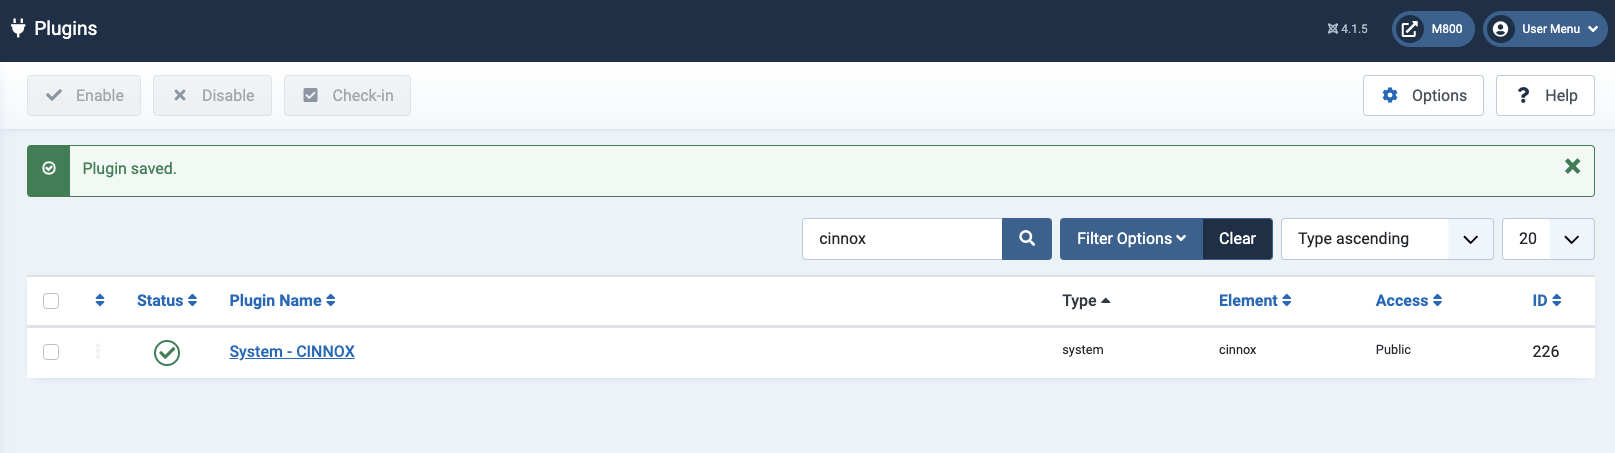The image size is (1615, 453).
Task: Click the ordering sort arrows column icon
Action: point(99,300)
